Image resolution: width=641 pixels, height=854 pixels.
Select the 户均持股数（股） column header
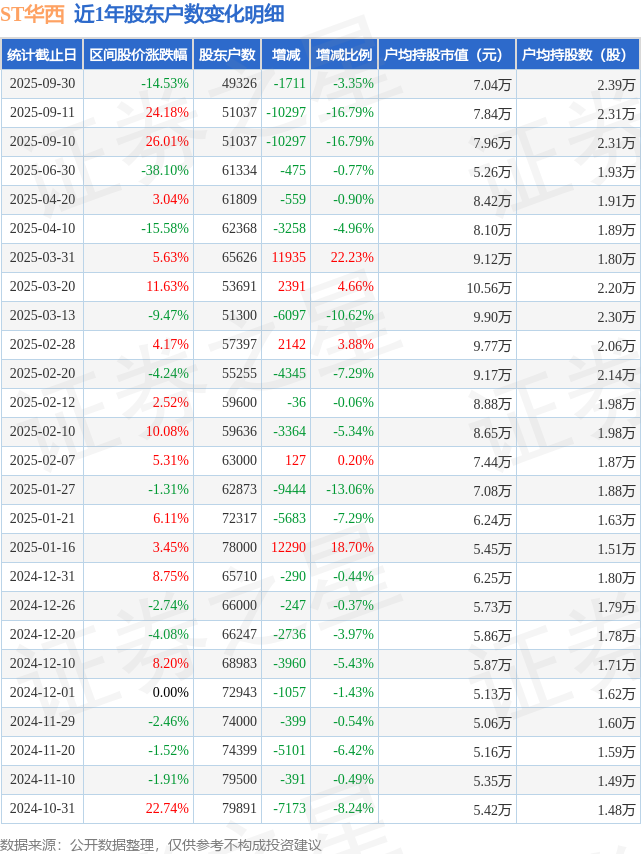(x=579, y=55)
